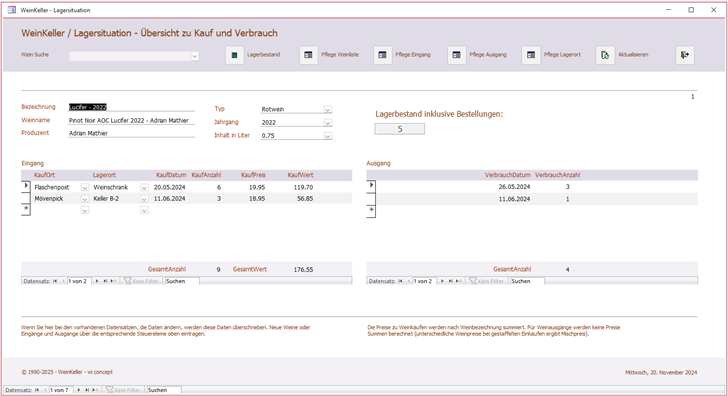Go to next record in Ausgang navigator

click(442, 281)
